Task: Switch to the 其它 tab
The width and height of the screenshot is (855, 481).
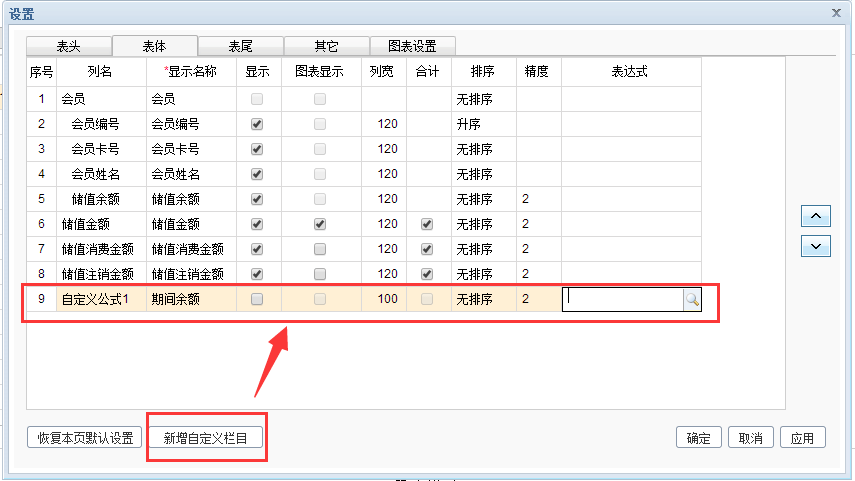Action: pyautogui.click(x=327, y=46)
